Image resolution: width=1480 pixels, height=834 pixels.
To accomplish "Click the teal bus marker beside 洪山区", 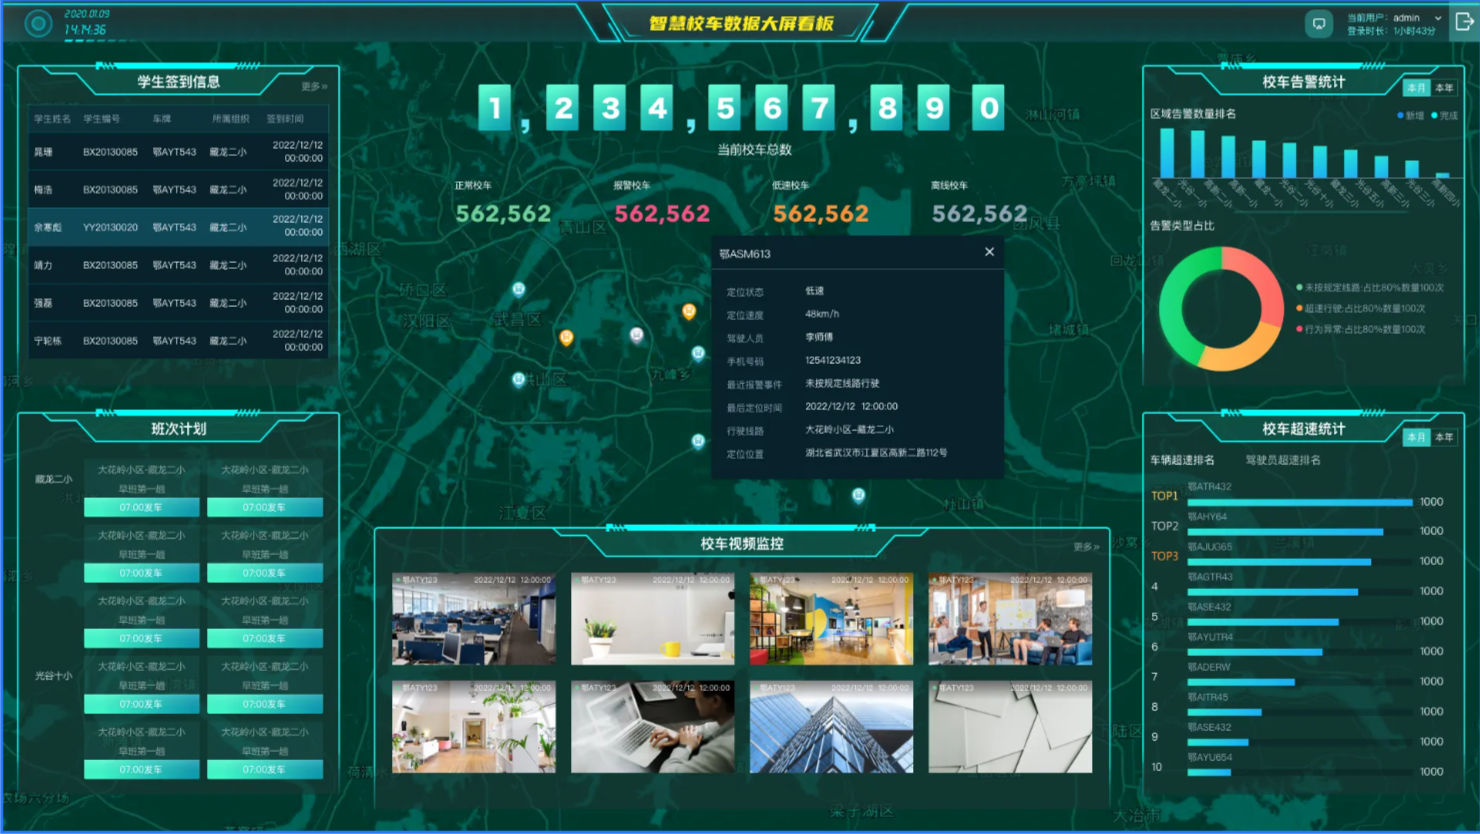I will 518,379.
